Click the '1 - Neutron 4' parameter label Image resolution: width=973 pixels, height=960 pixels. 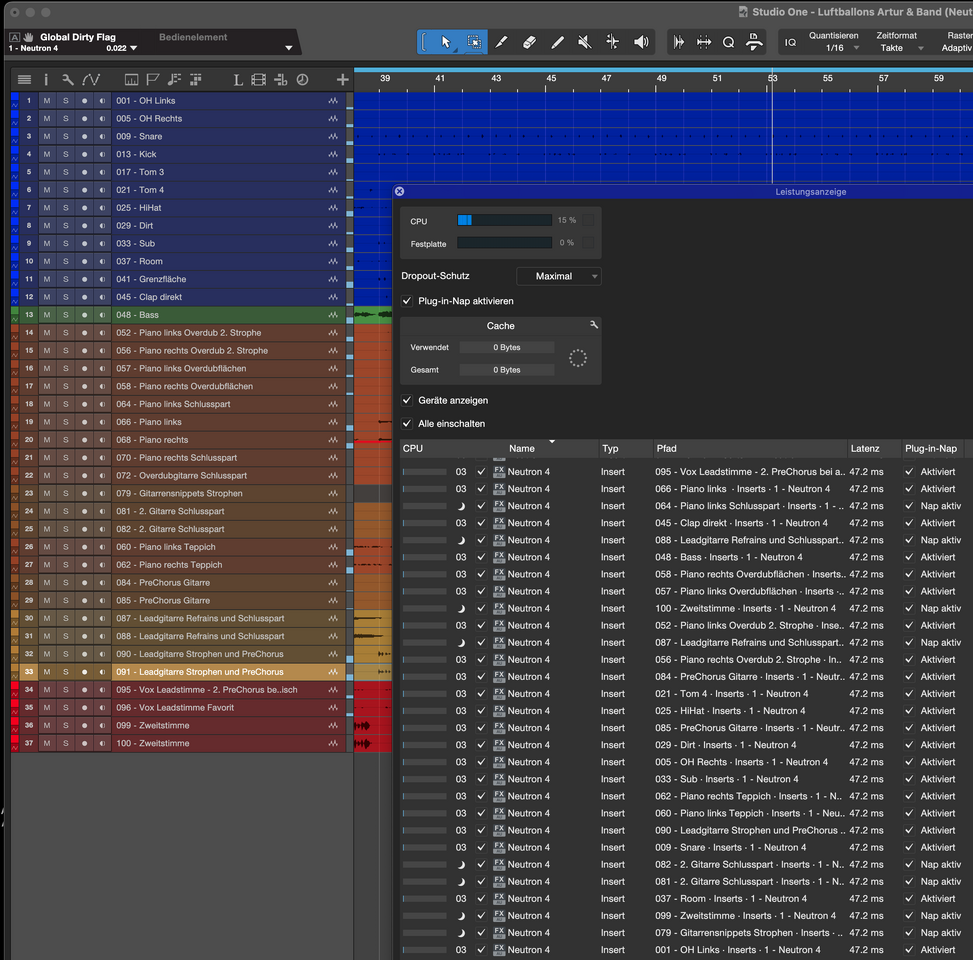coord(34,48)
